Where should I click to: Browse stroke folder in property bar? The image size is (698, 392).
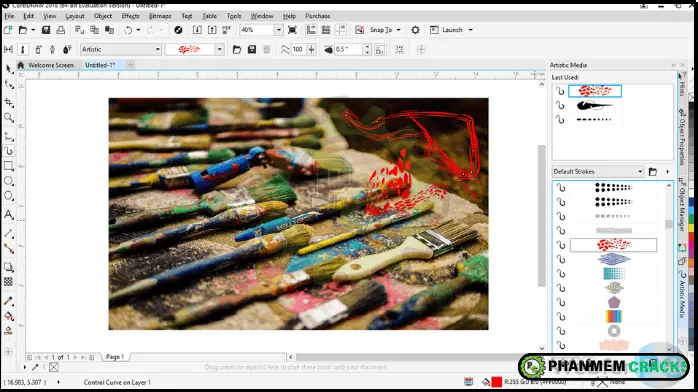pos(237,49)
